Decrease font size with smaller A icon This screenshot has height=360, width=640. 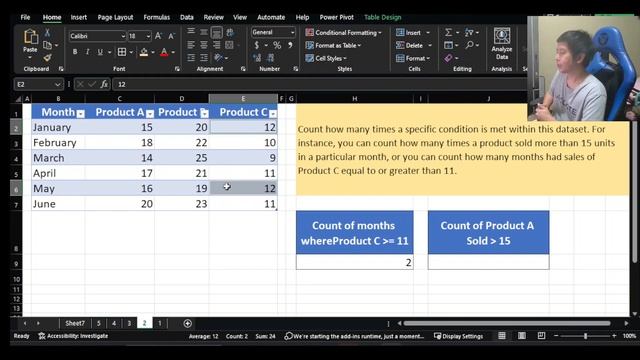tap(171, 36)
